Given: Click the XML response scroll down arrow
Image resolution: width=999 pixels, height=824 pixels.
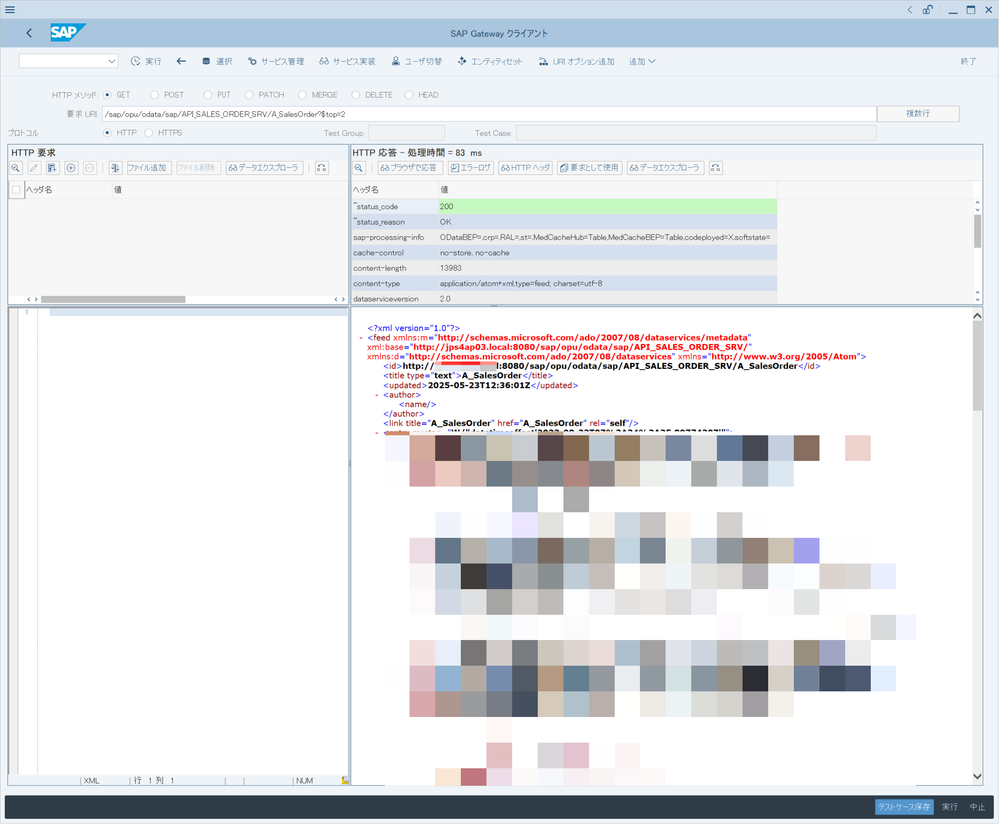Looking at the screenshot, I should tap(977, 776).
